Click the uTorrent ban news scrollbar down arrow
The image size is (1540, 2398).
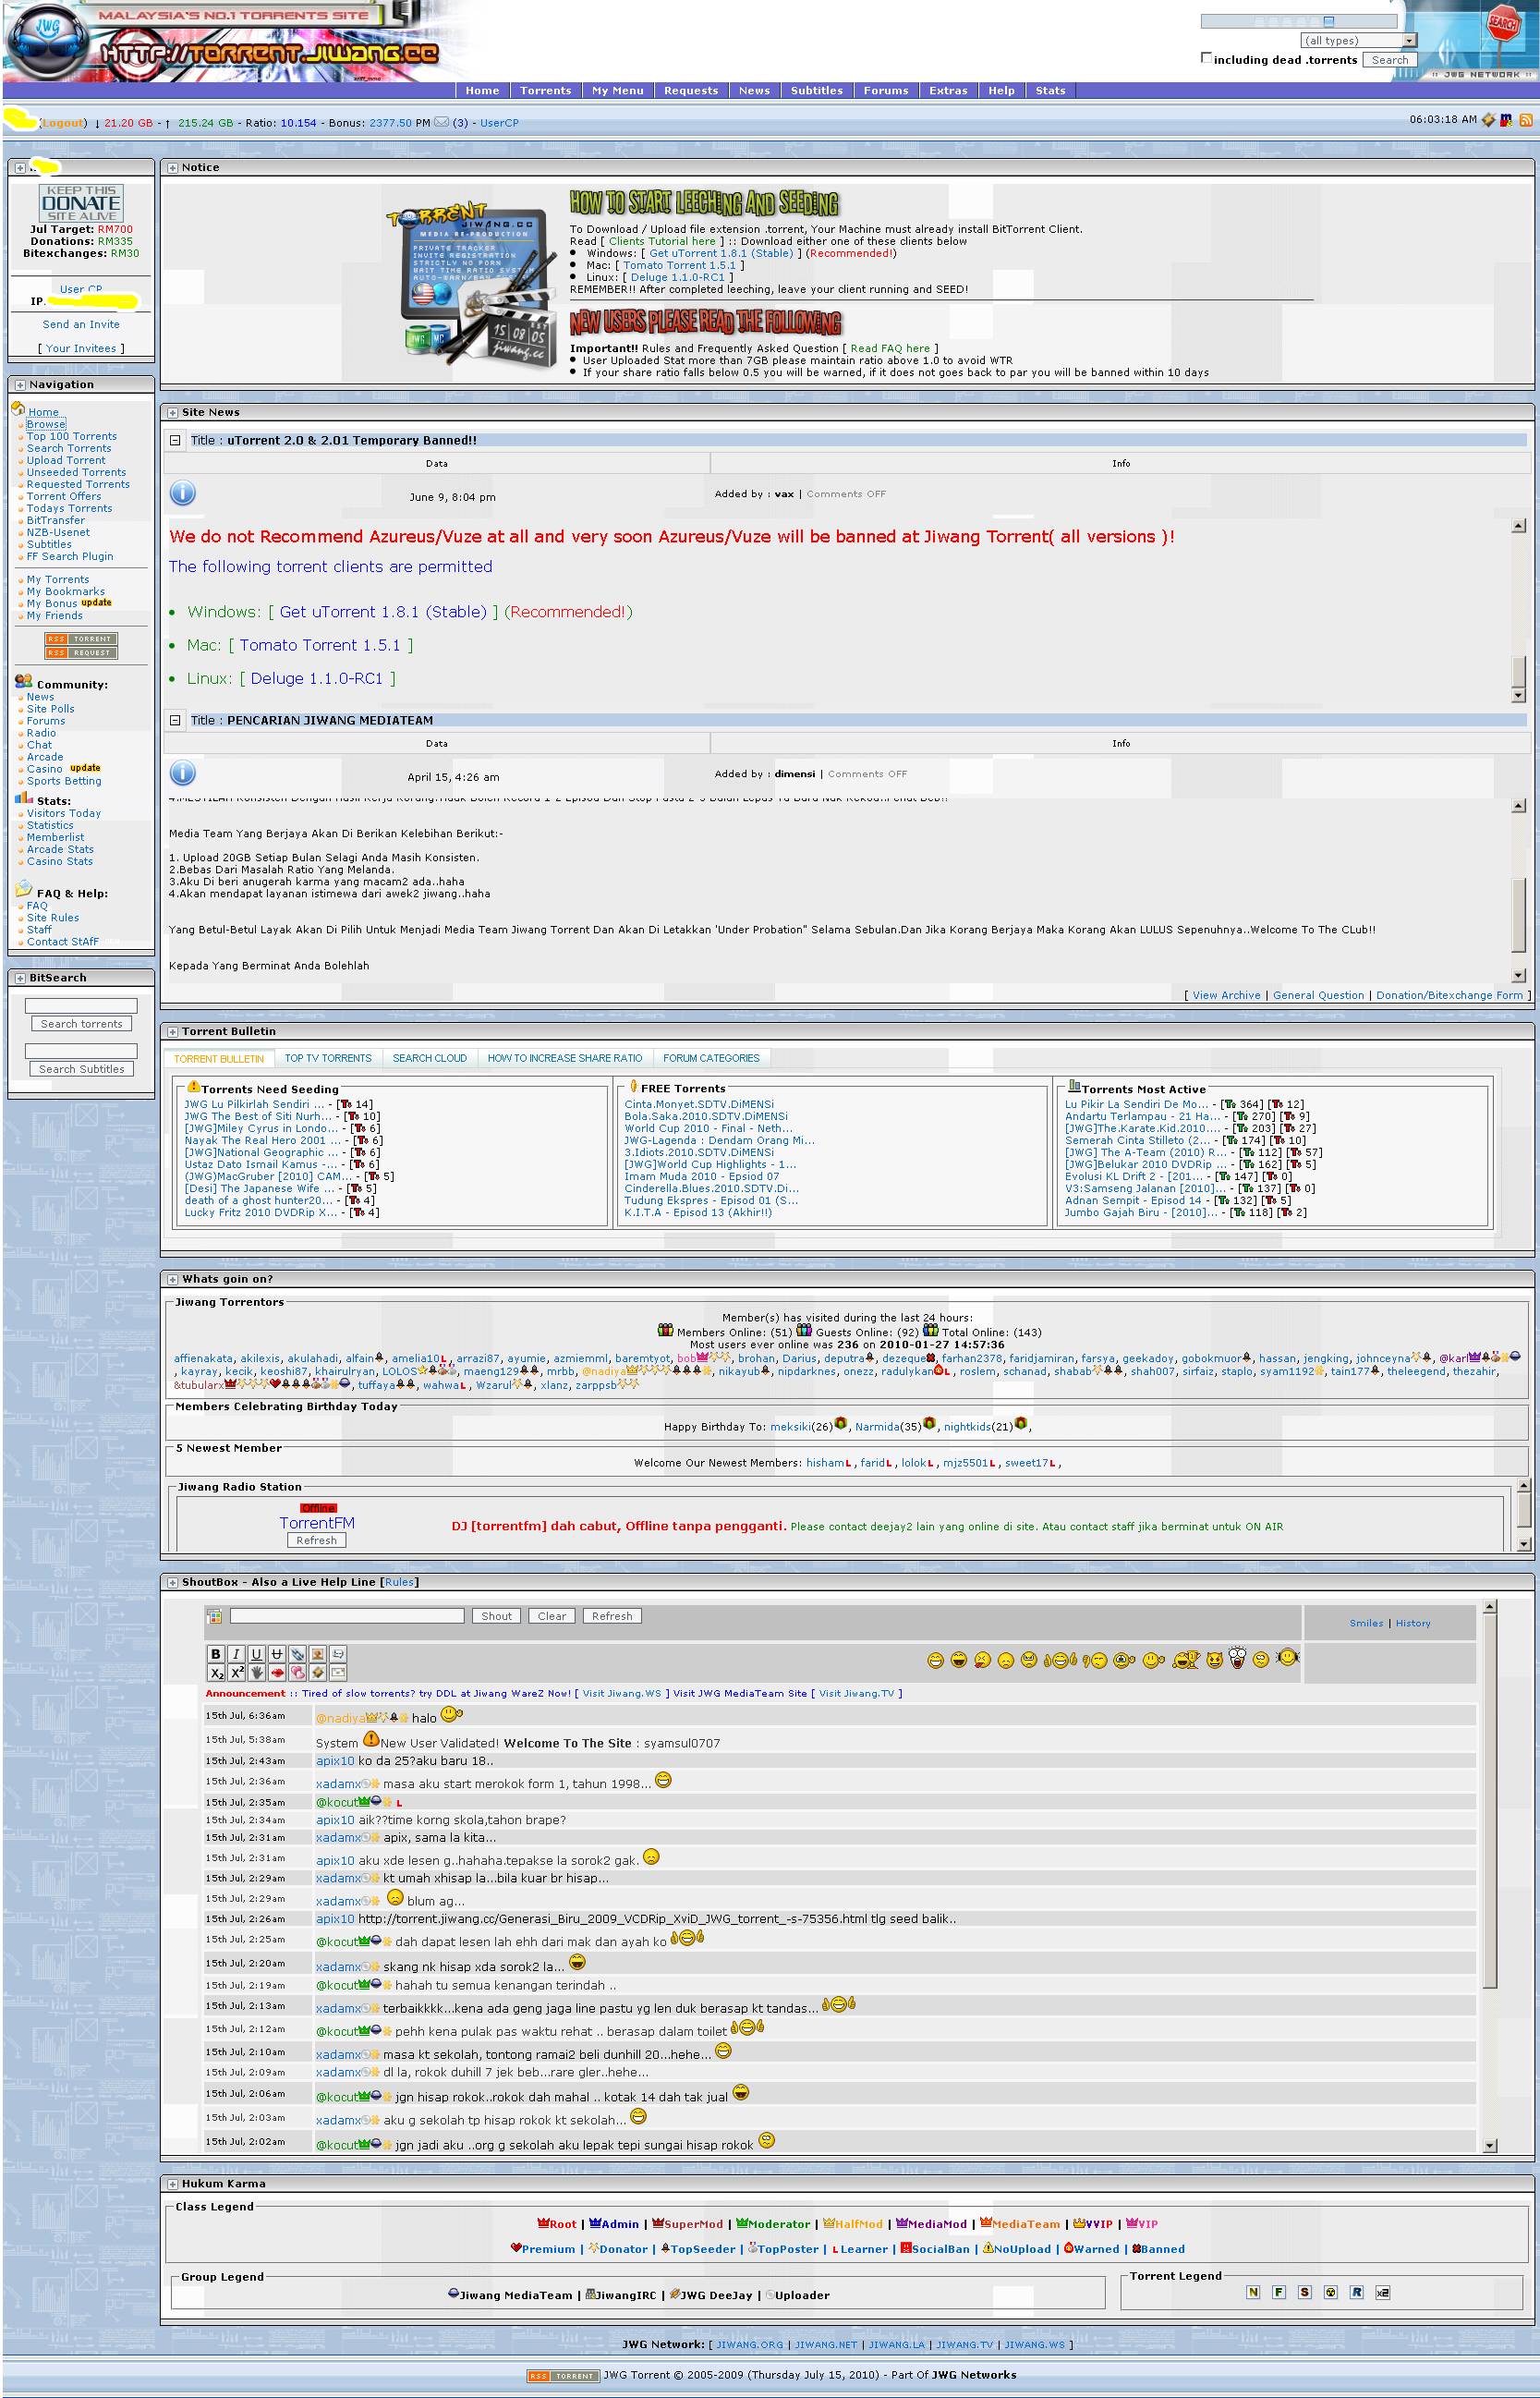coord(1518,695)
